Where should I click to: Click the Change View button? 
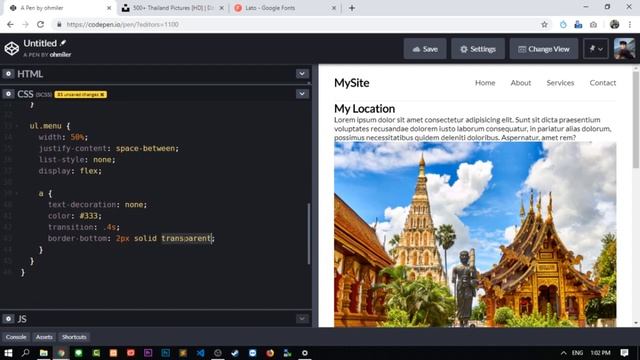[x=544, y=49]
